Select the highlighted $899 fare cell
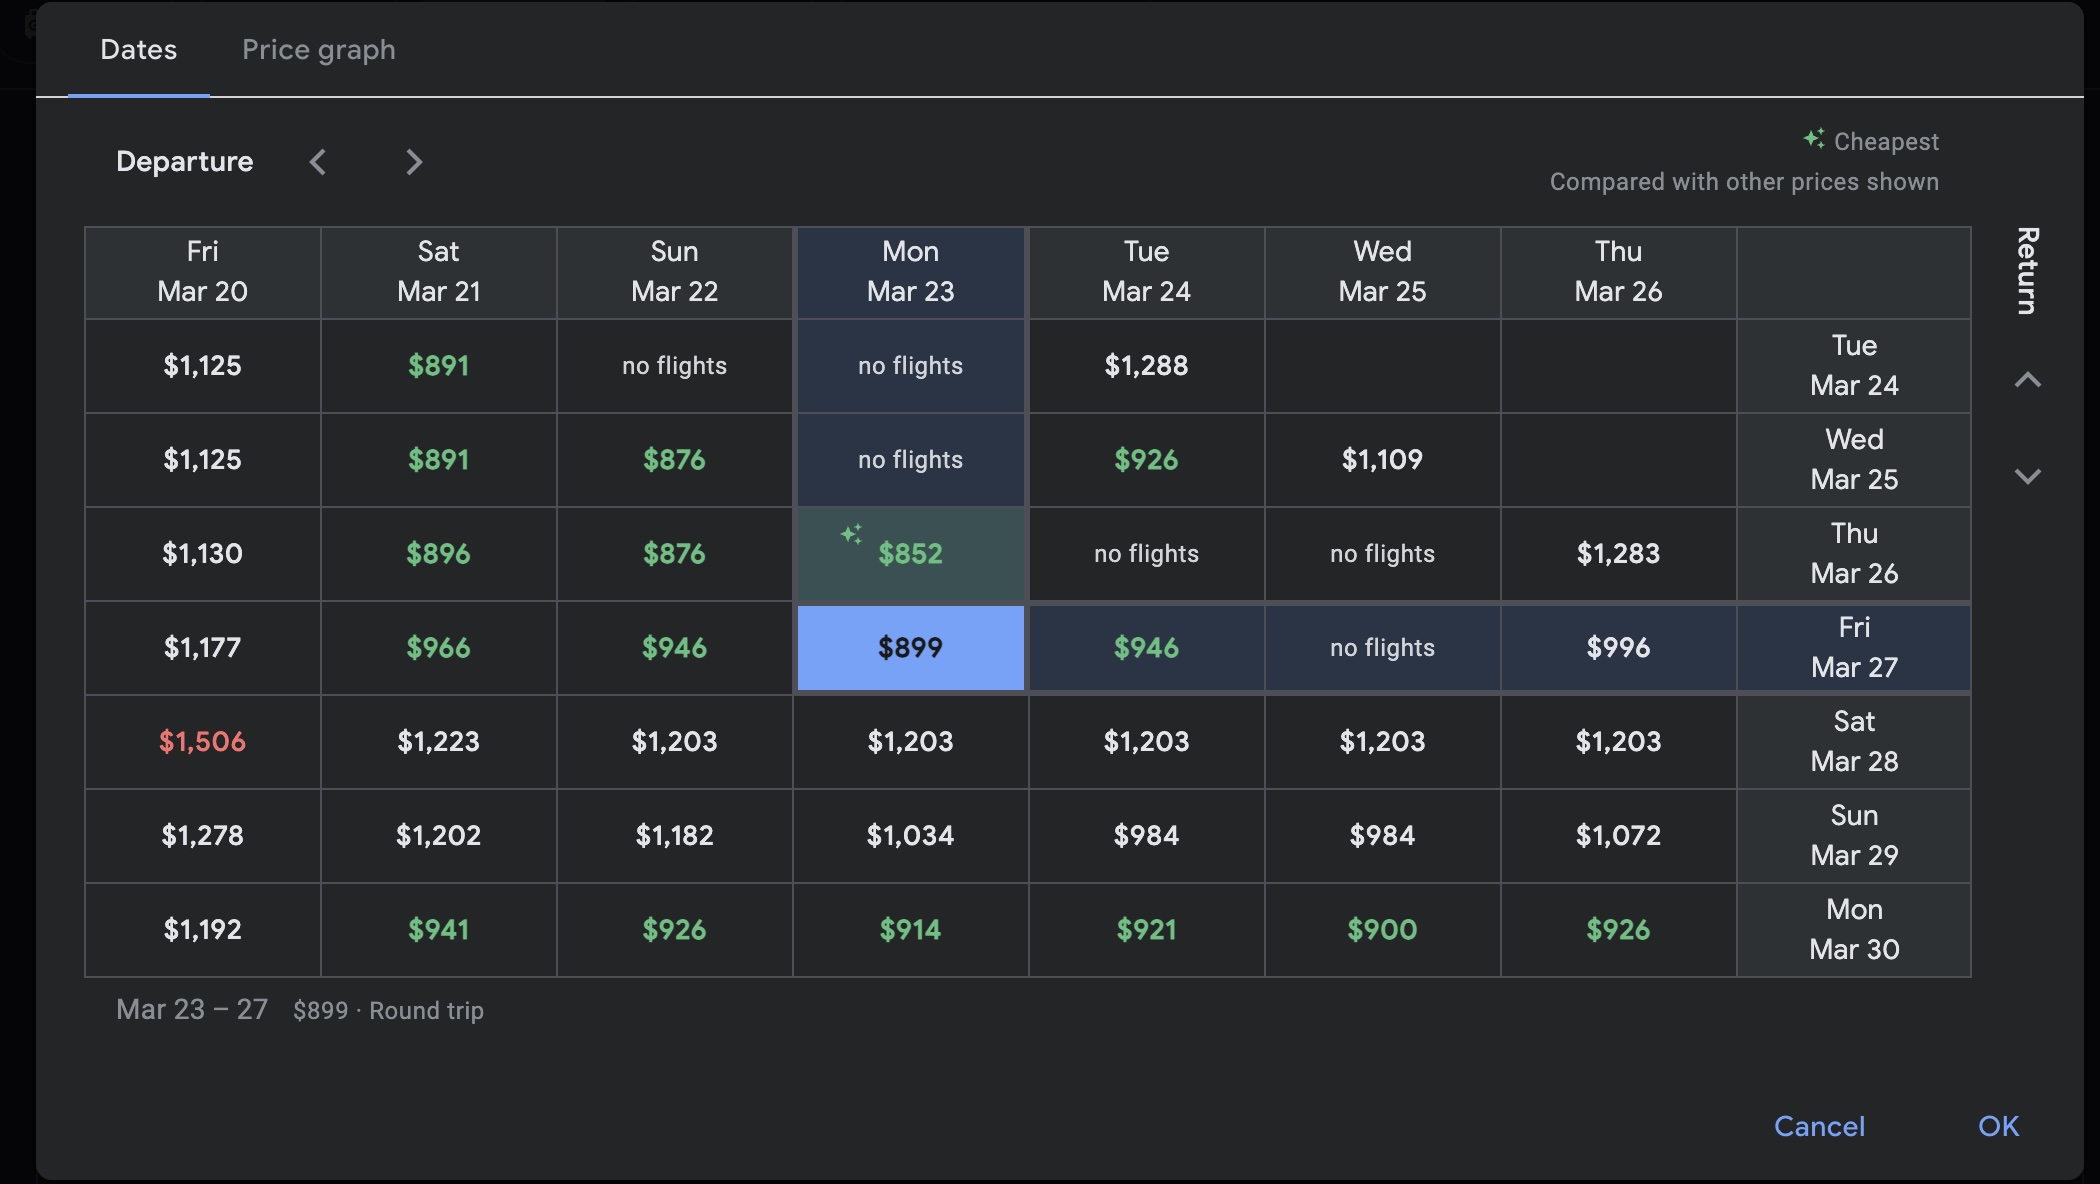Screen dimensions: 2100x1184 click(910, 647)
